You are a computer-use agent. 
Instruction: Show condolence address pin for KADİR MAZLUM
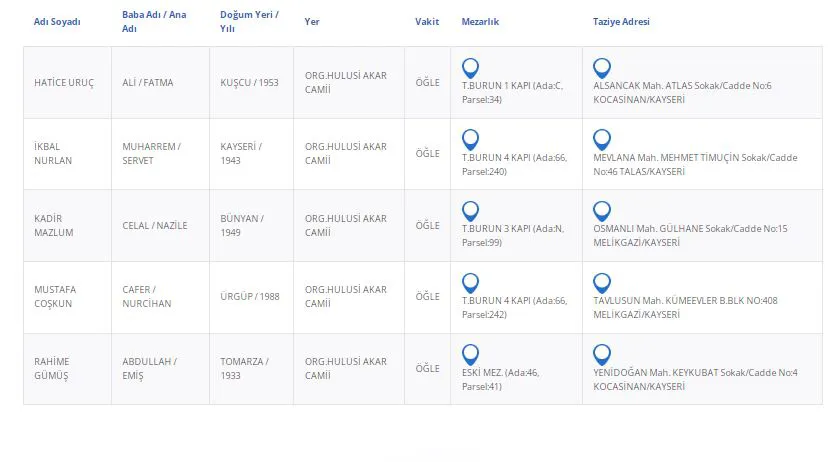coord(601,211)
